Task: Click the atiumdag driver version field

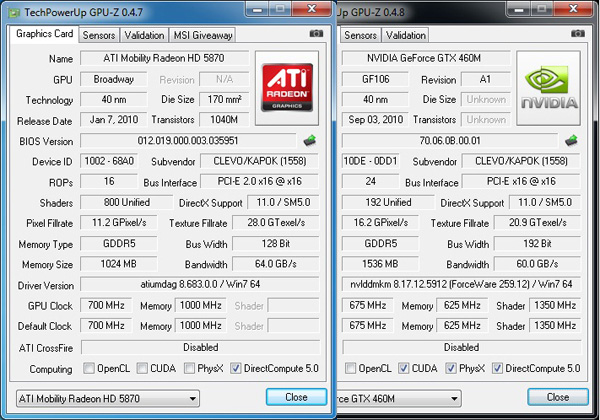Action: [200, 284]
